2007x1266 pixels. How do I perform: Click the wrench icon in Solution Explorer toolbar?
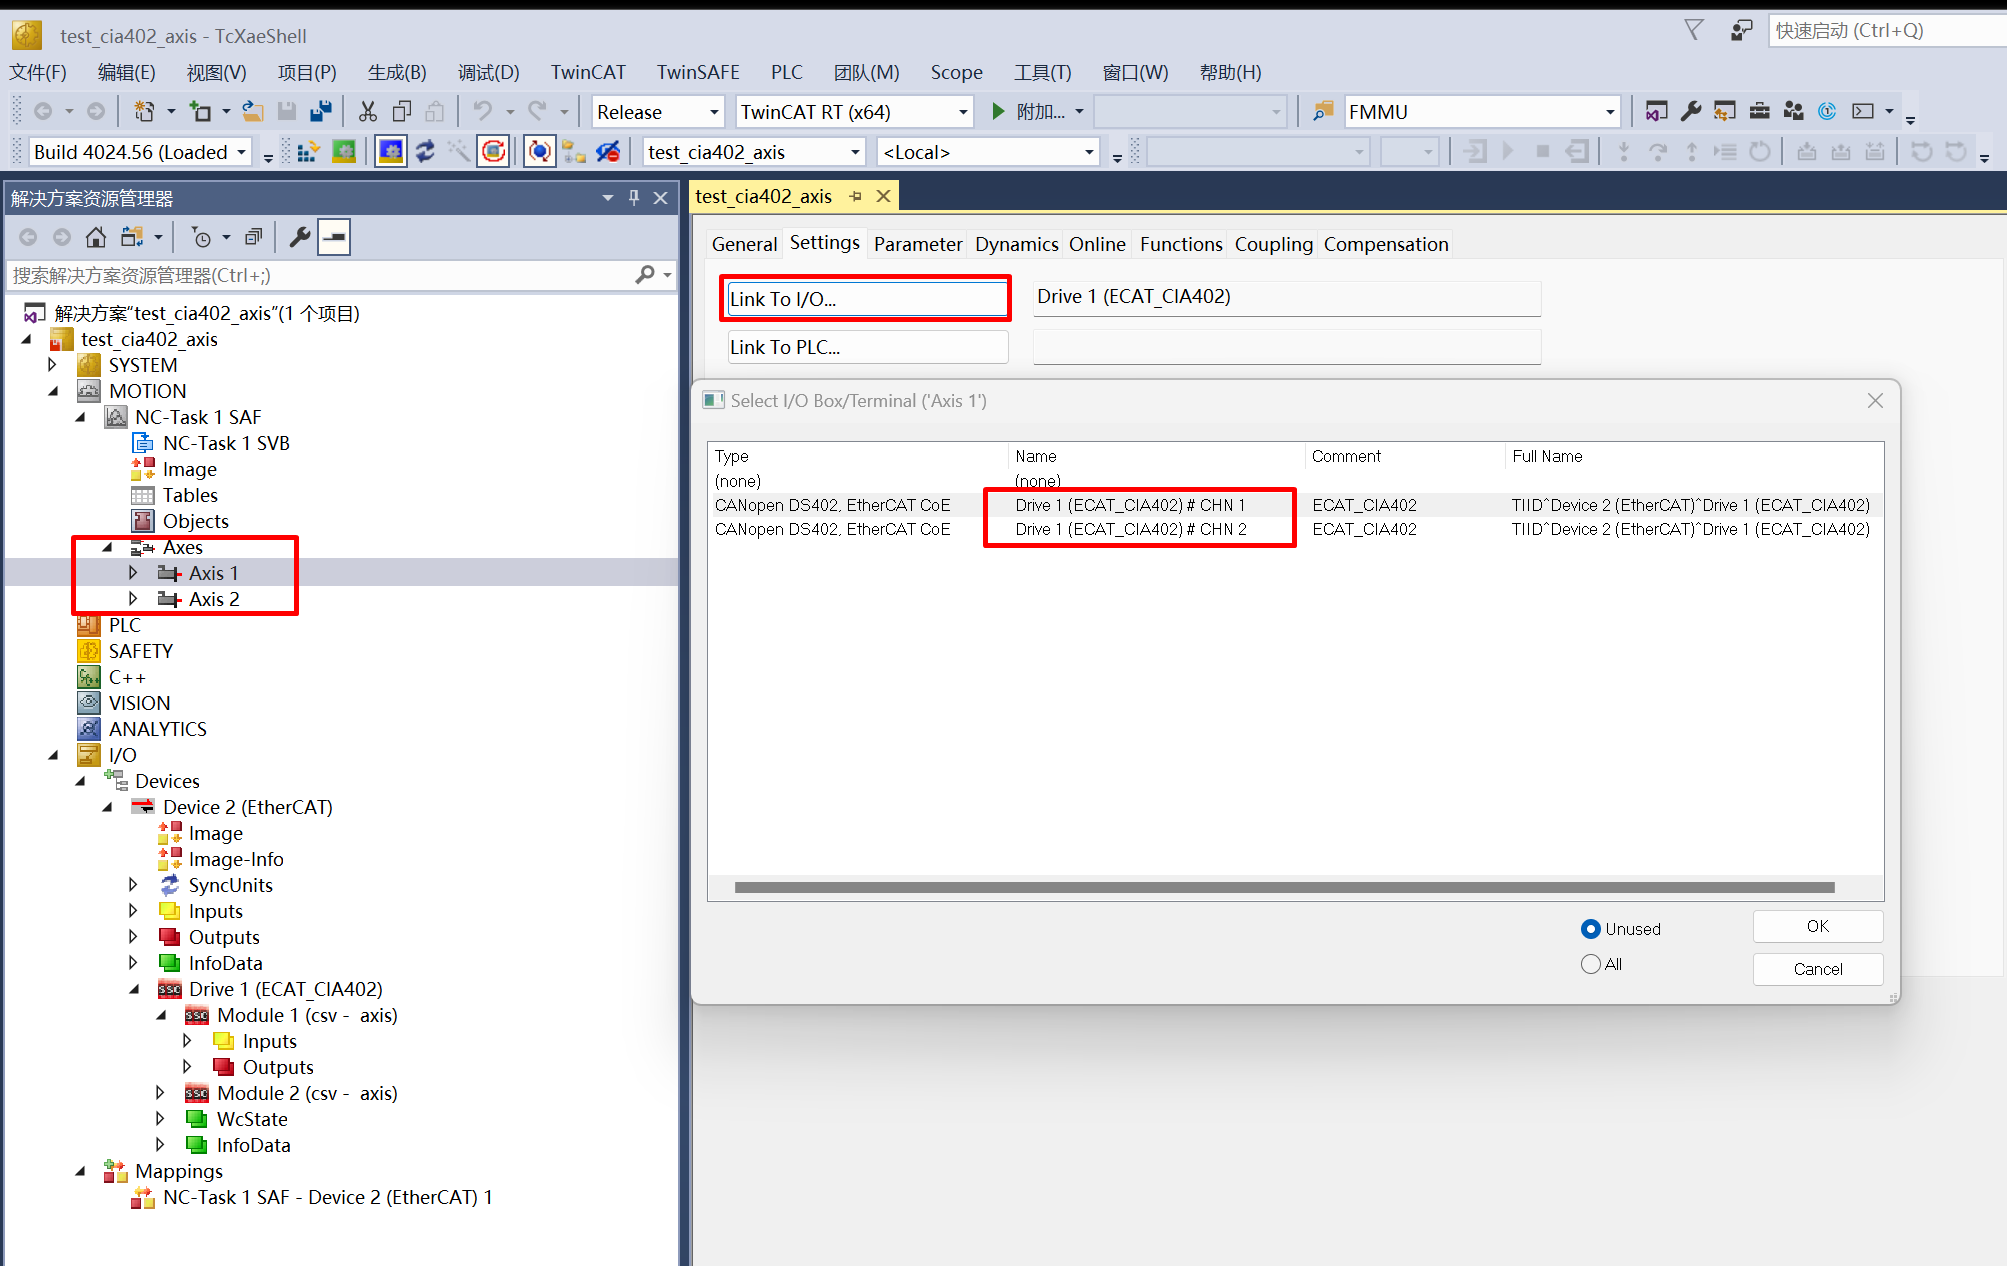pyautogui.click(x=299, y=237)
